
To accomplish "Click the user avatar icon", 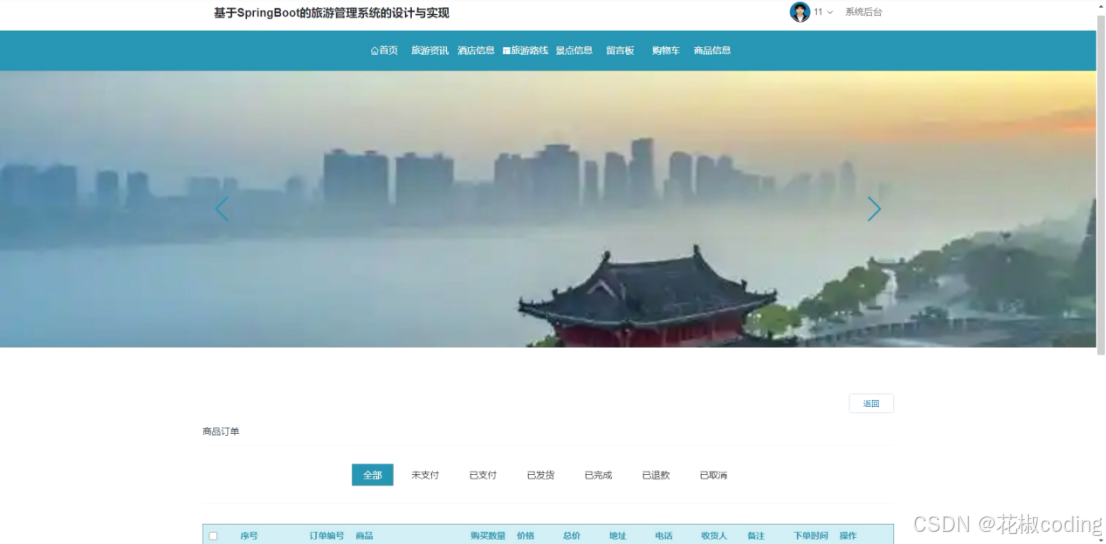I will click(x=800, y=12).
